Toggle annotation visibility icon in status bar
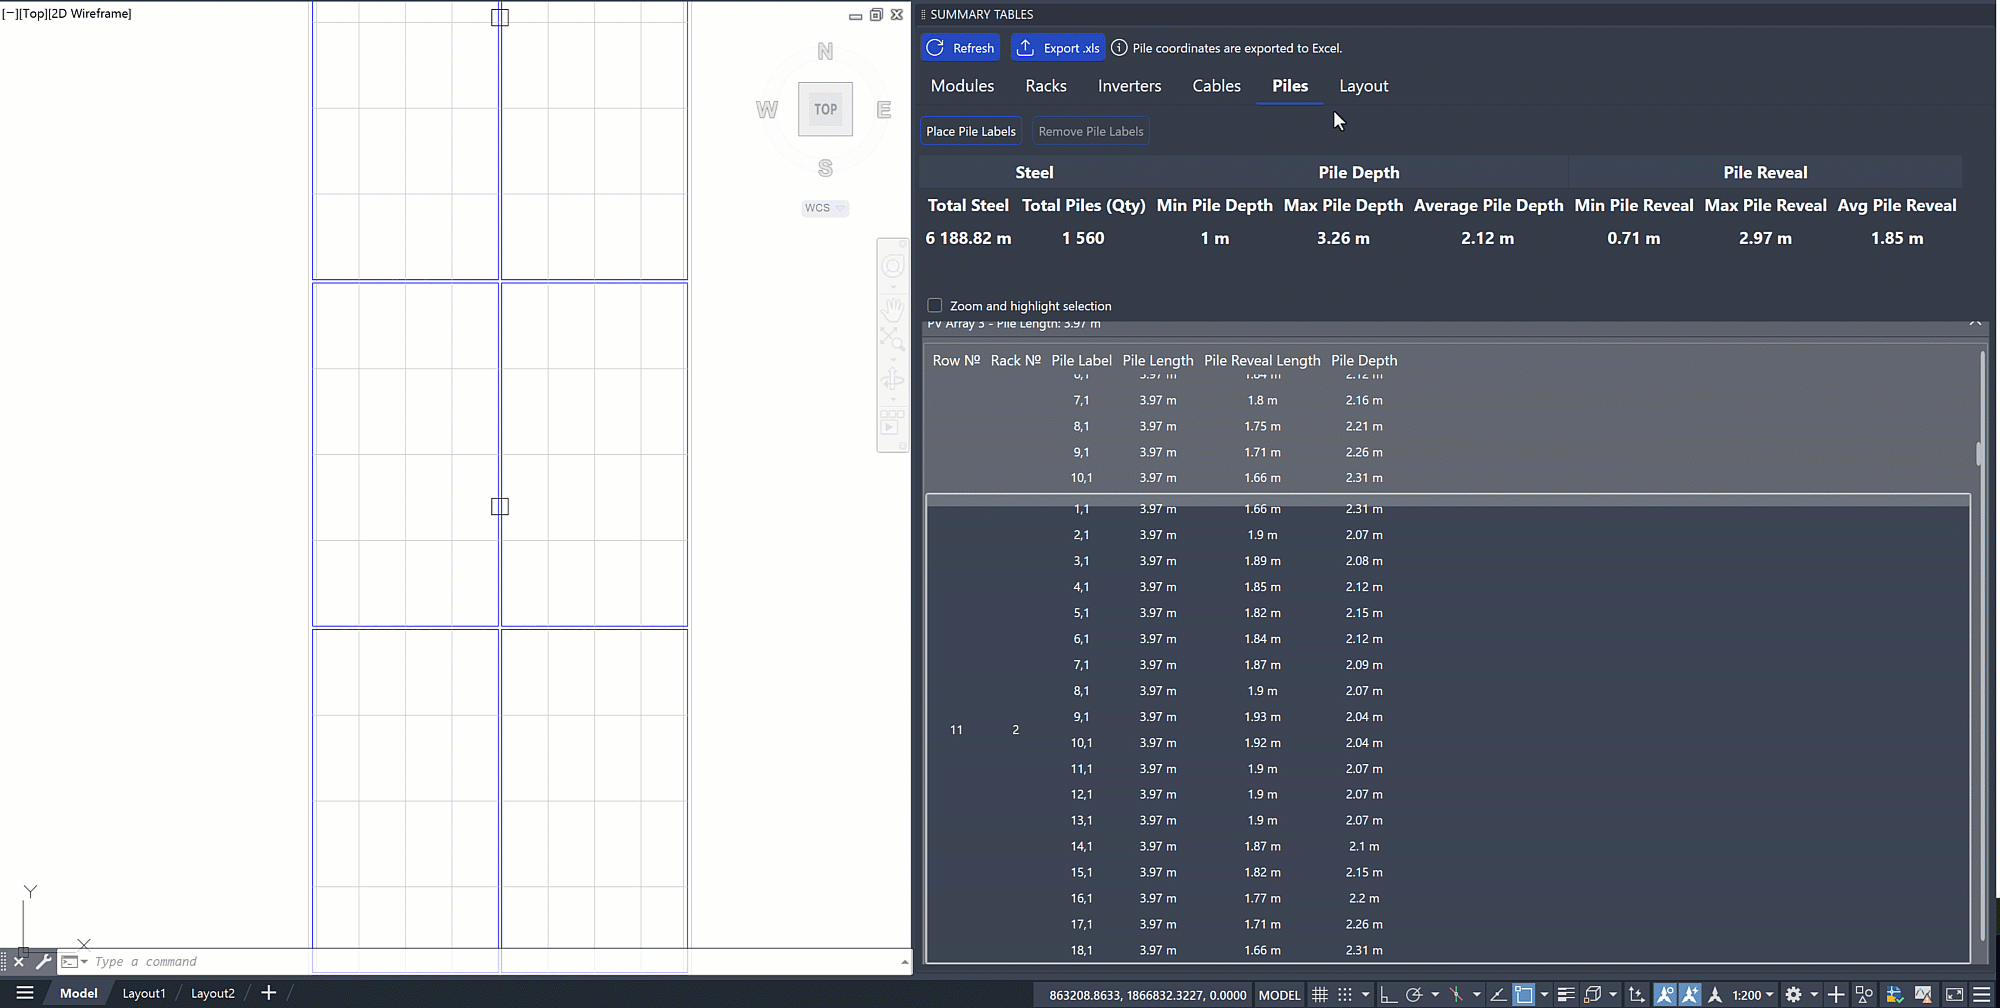Image resolution: width=2000 pixels, height=1008 pixels. pos(1664,994)
